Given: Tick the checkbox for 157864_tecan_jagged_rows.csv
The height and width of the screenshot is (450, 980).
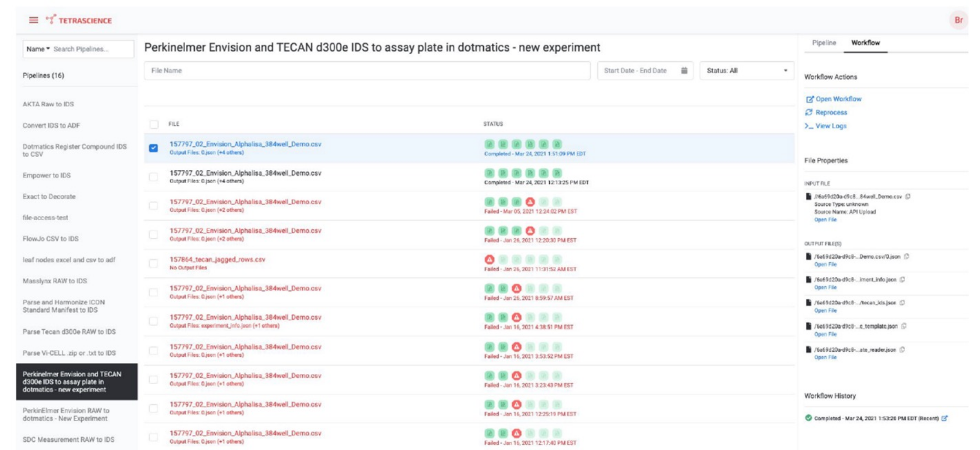Looking at the screenshot, I should click(154, 263).
